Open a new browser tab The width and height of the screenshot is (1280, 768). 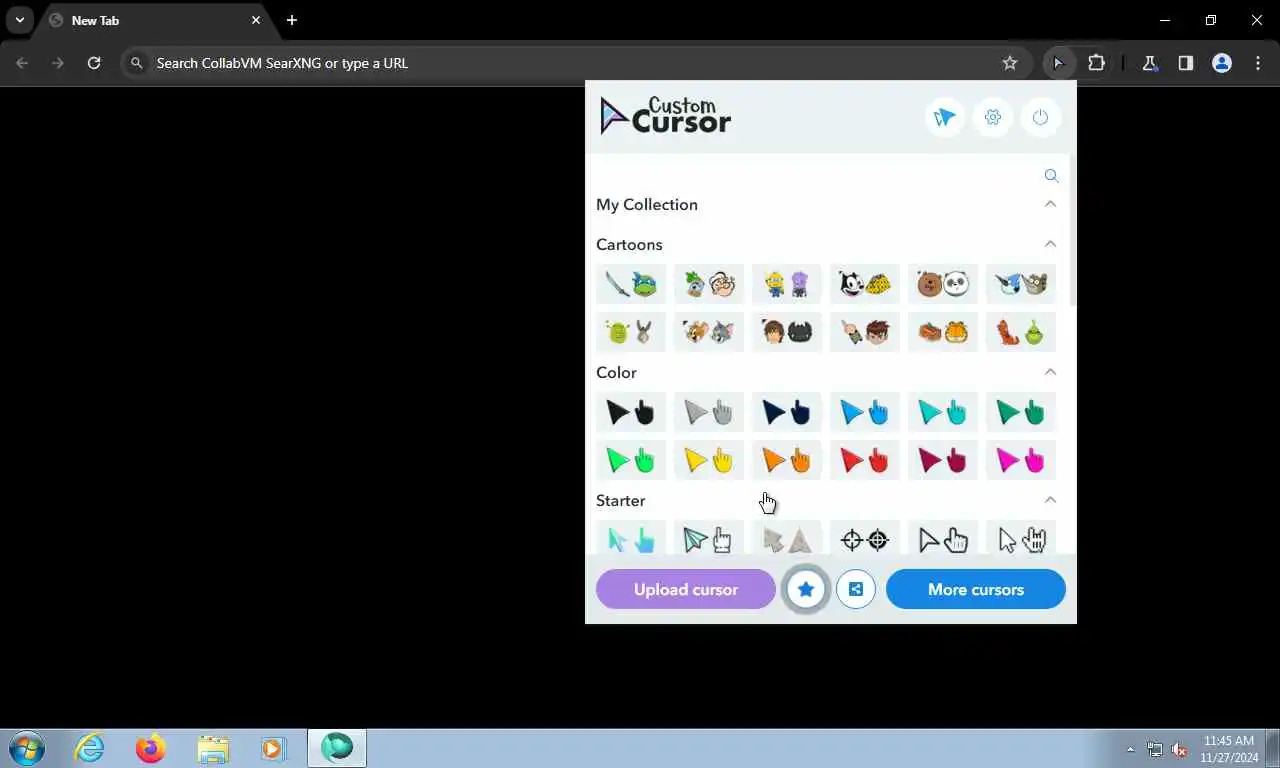point(292,20)
